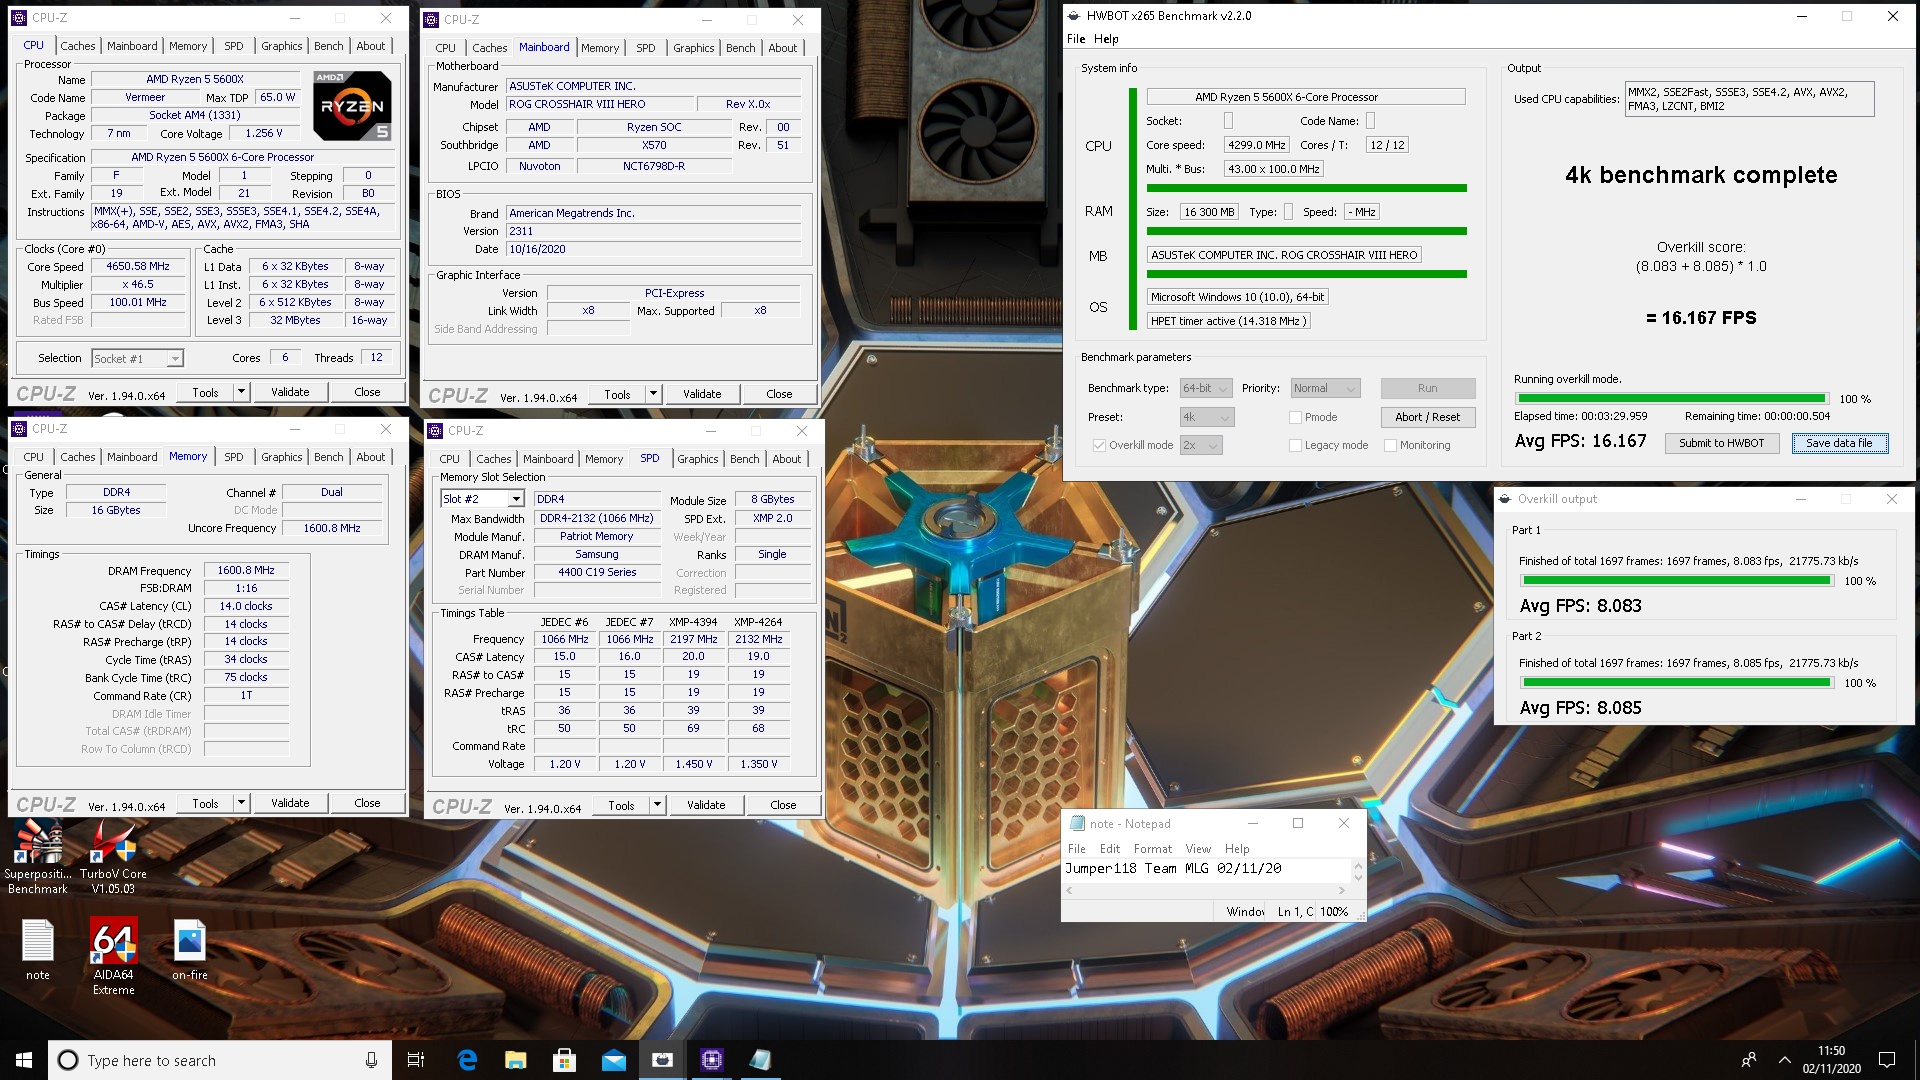Image resolution: width=1920 pixels, height=1080 pixels.
Task: Open File Explorer from the taskbar
Action: point(515,1060)
